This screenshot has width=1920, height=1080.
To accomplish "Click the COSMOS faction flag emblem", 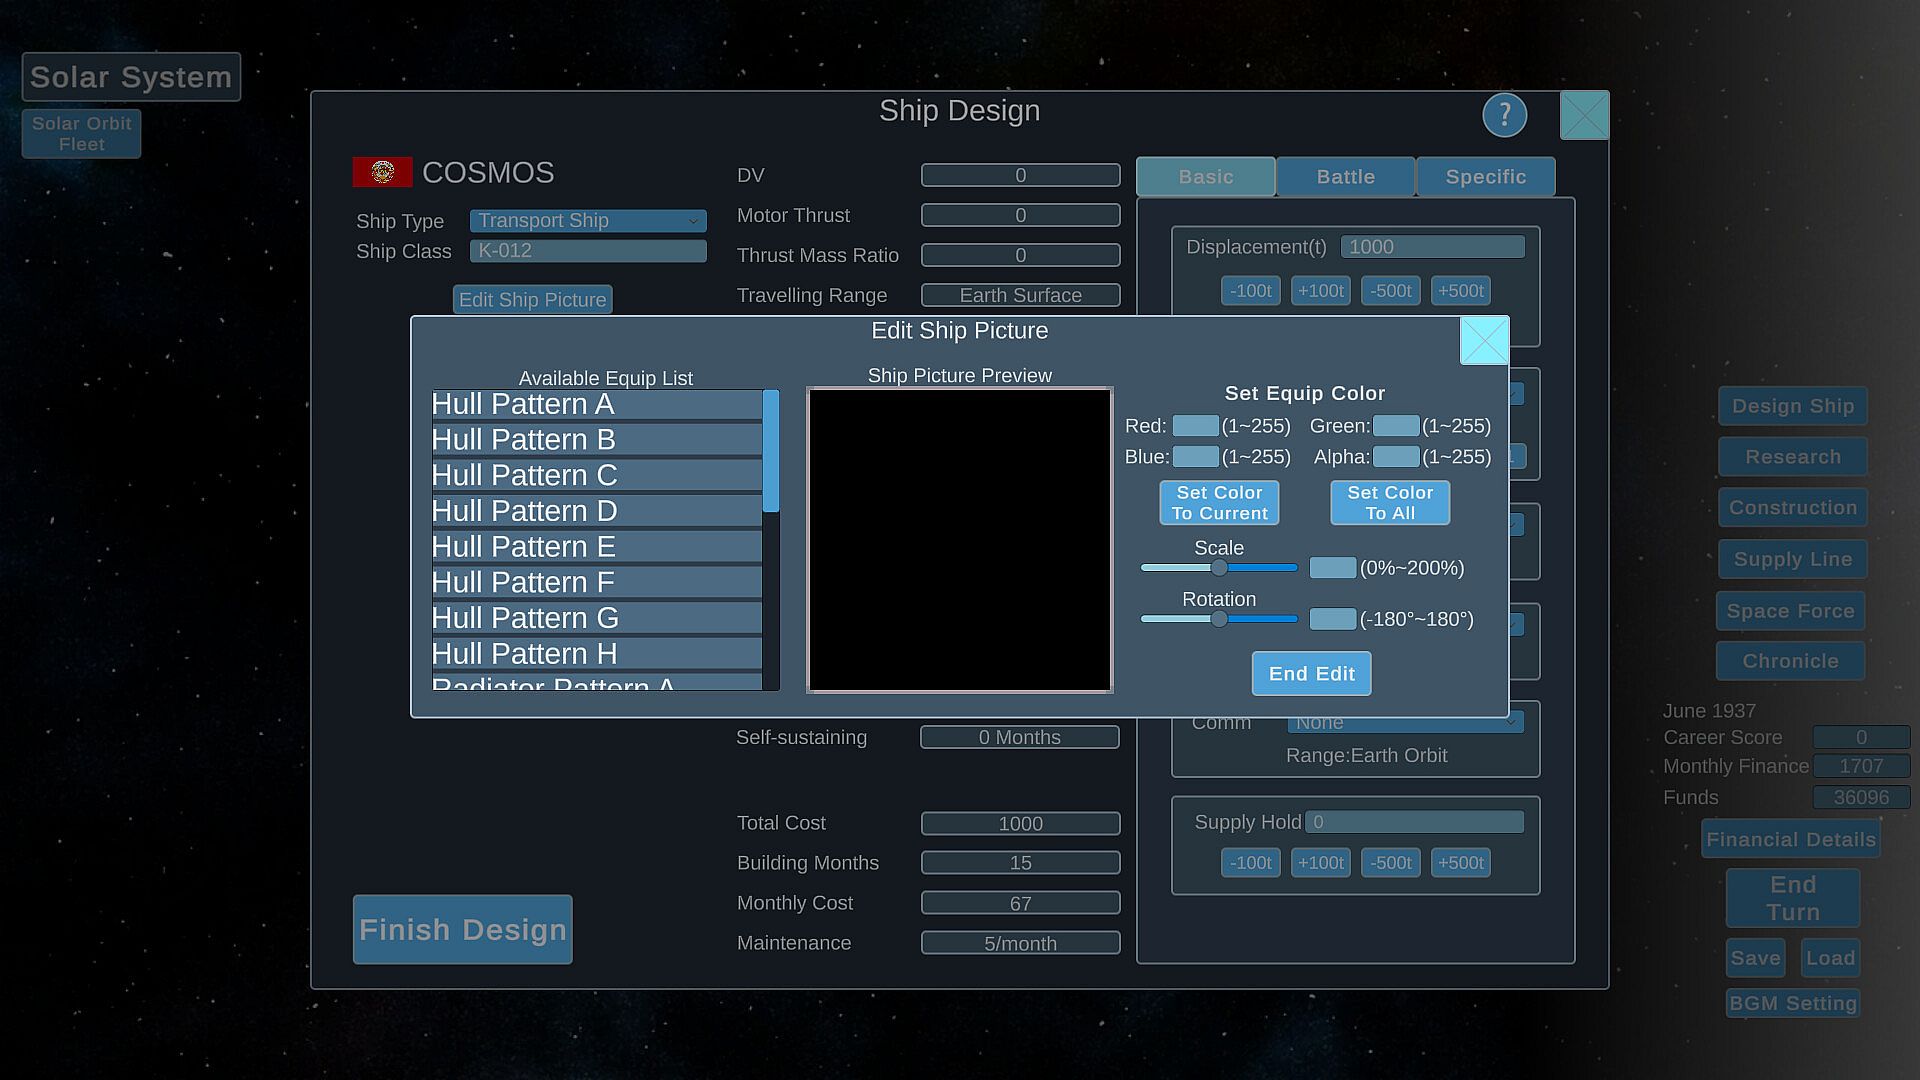I will pos(382,172).
